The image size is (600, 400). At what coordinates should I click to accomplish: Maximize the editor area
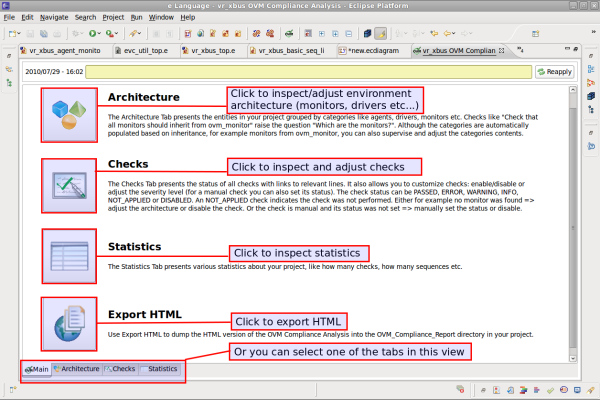tap(576, 49)
